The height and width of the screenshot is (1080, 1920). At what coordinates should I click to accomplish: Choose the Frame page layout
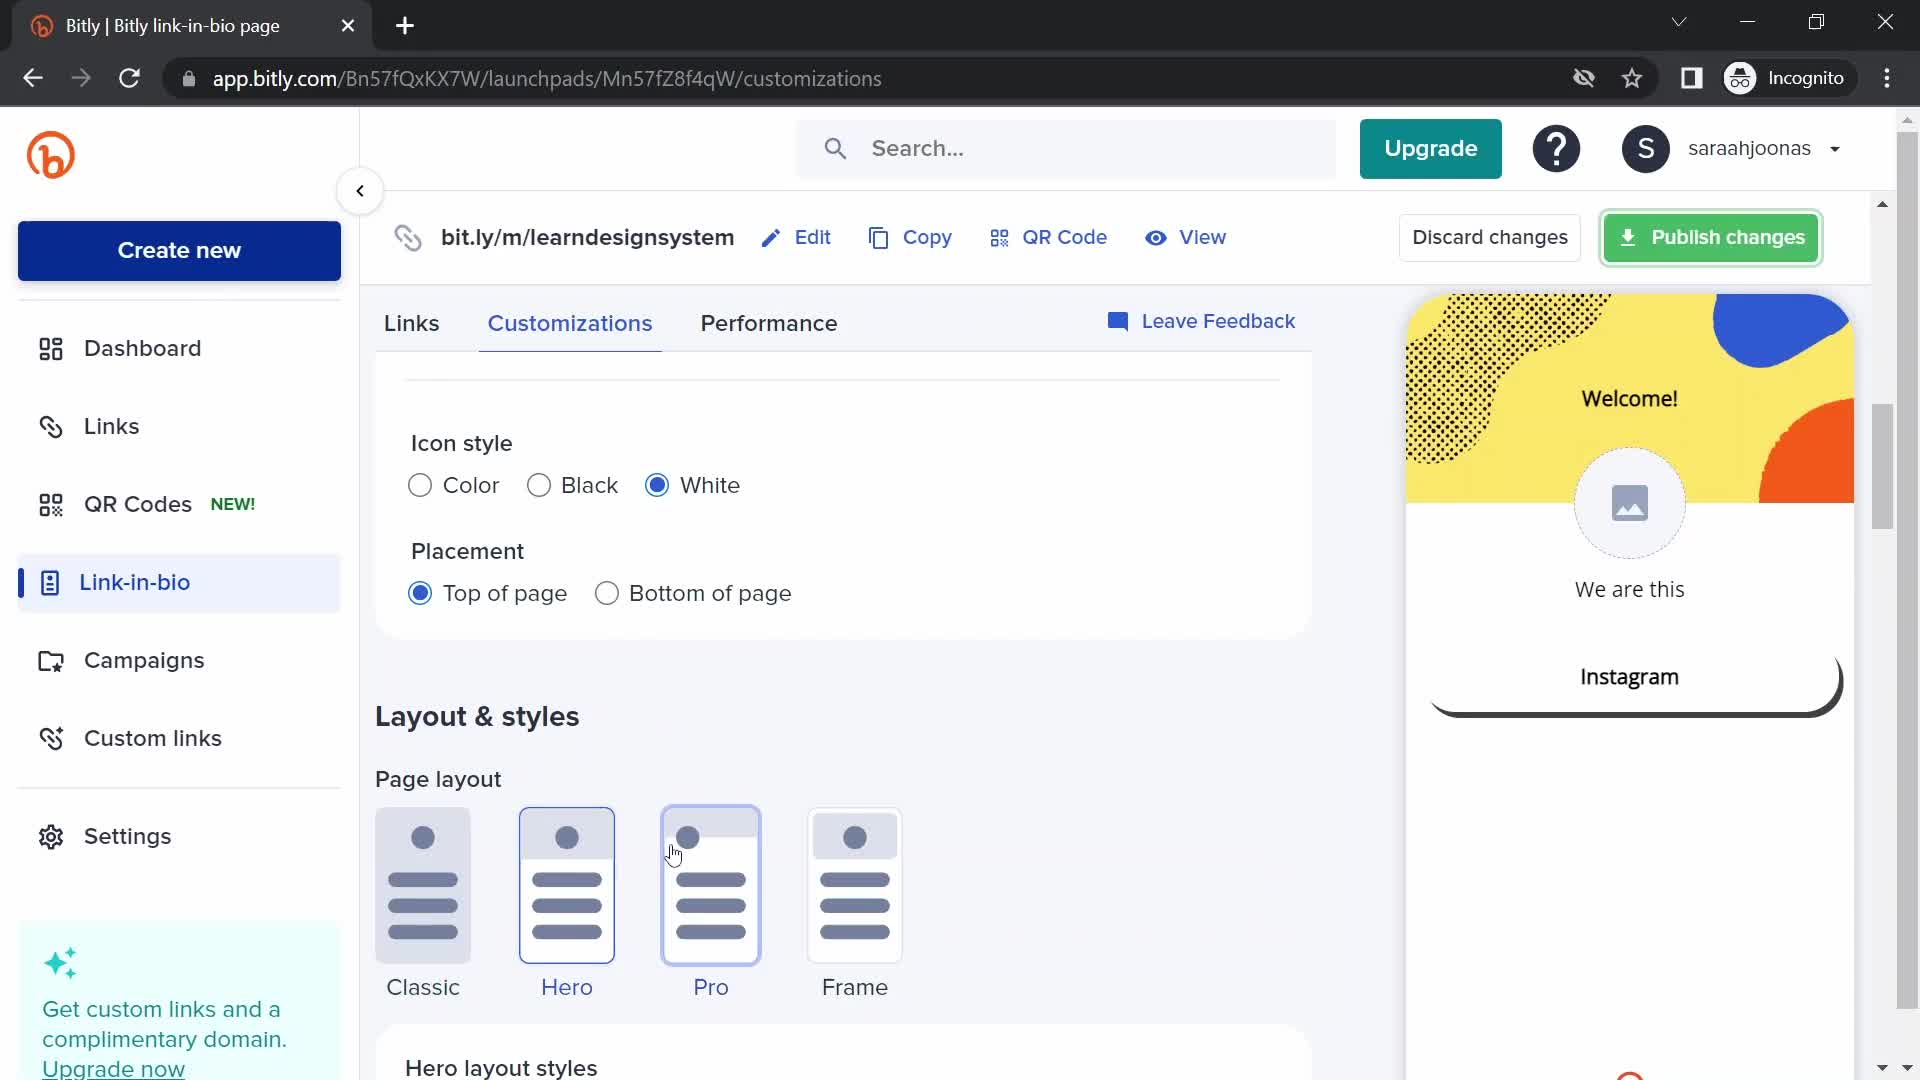point(855,886)
